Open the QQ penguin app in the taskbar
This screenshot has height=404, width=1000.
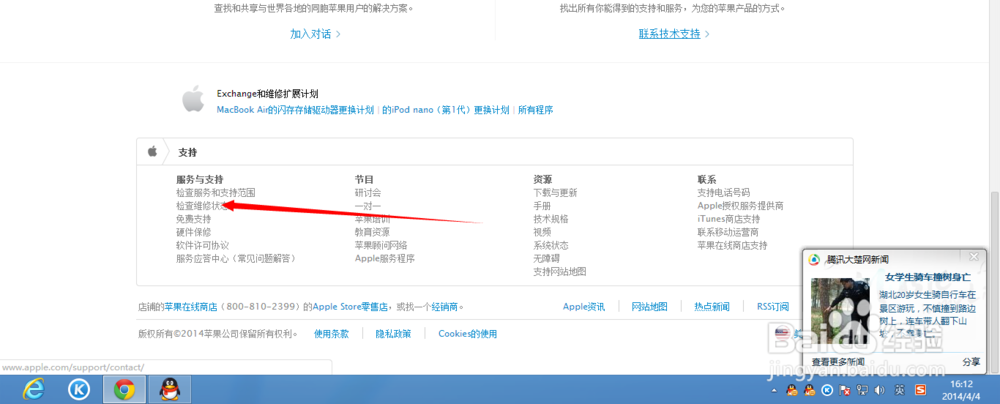click(168, 389)
